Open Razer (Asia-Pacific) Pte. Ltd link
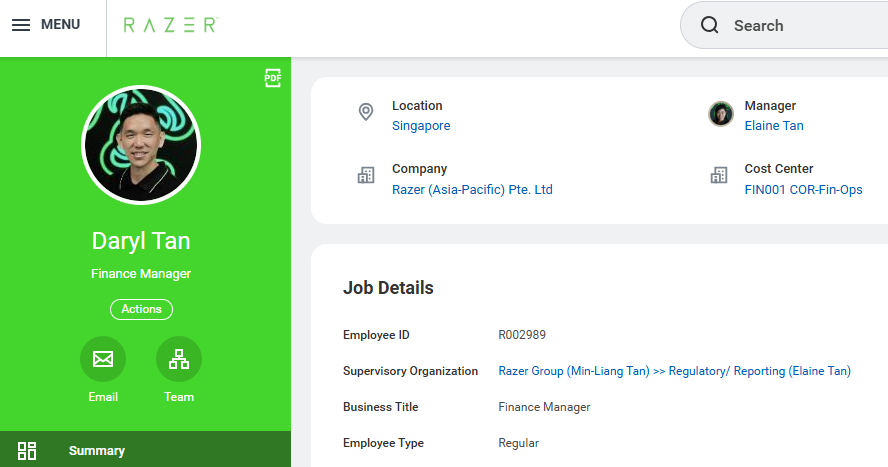 472,190
